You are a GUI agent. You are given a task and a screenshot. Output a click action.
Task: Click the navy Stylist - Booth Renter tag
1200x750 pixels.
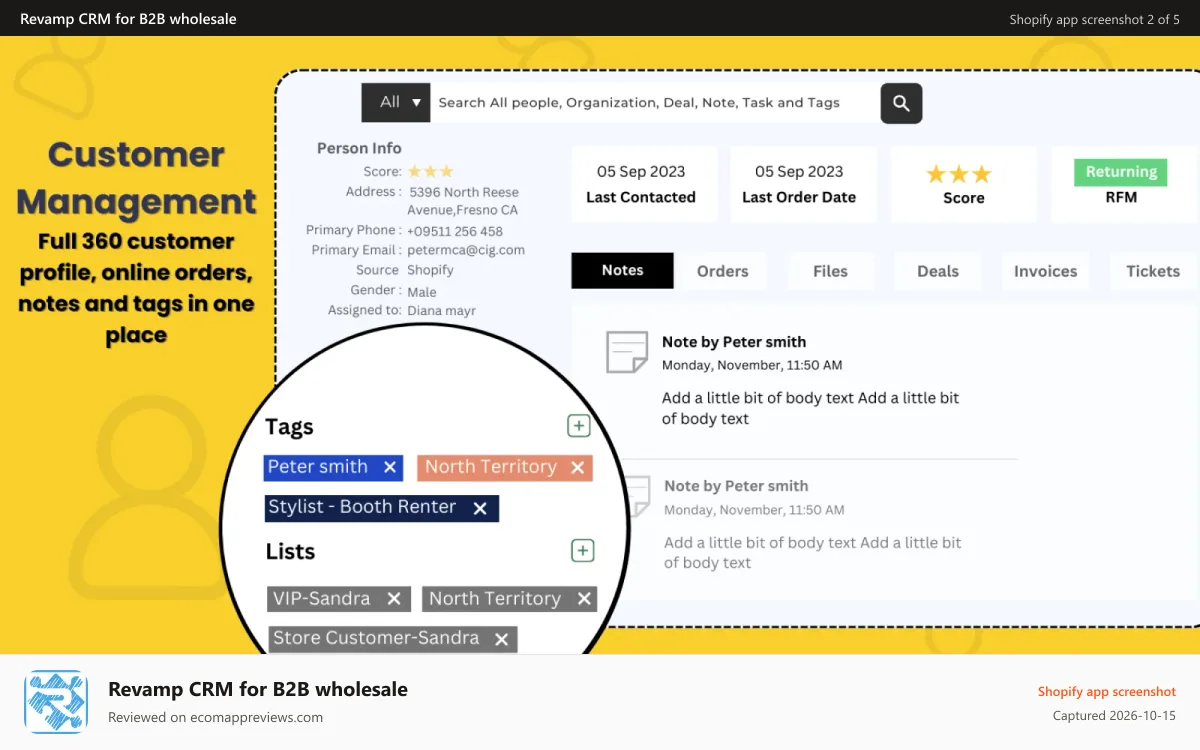(x=382, y=507)
